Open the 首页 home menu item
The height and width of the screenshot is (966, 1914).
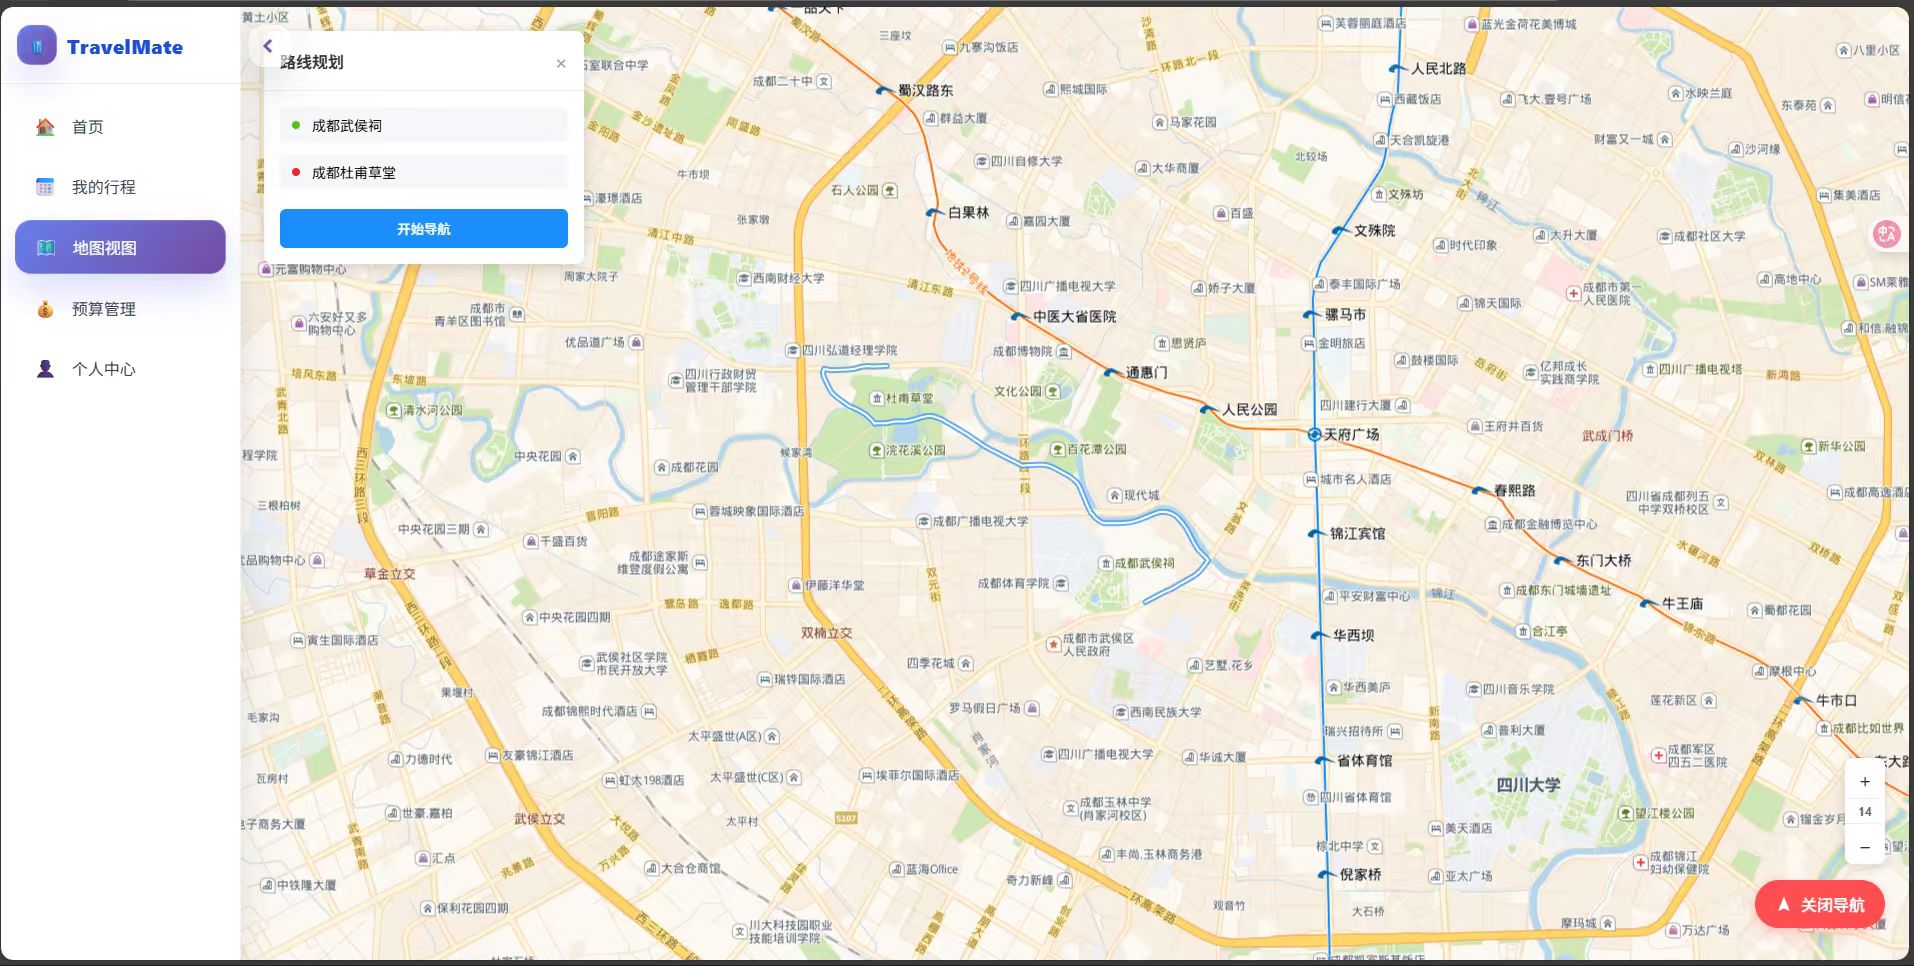coord(120,127)
